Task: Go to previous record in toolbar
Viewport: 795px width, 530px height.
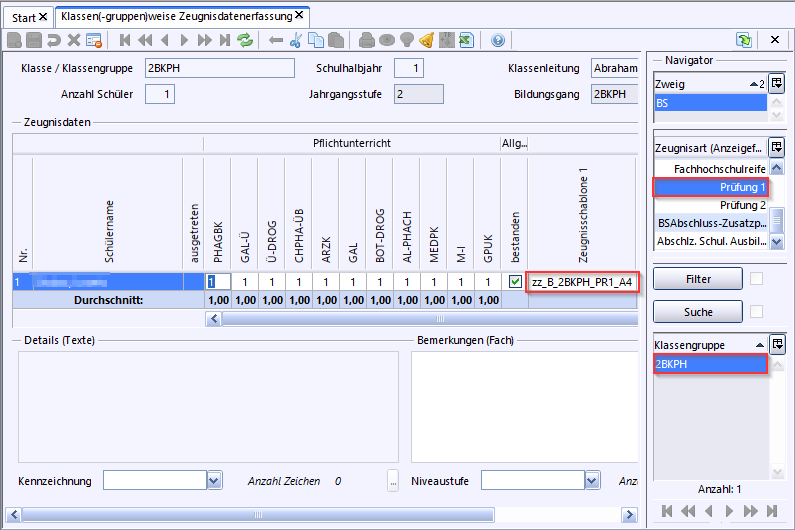Action: (x=164, y=40)
